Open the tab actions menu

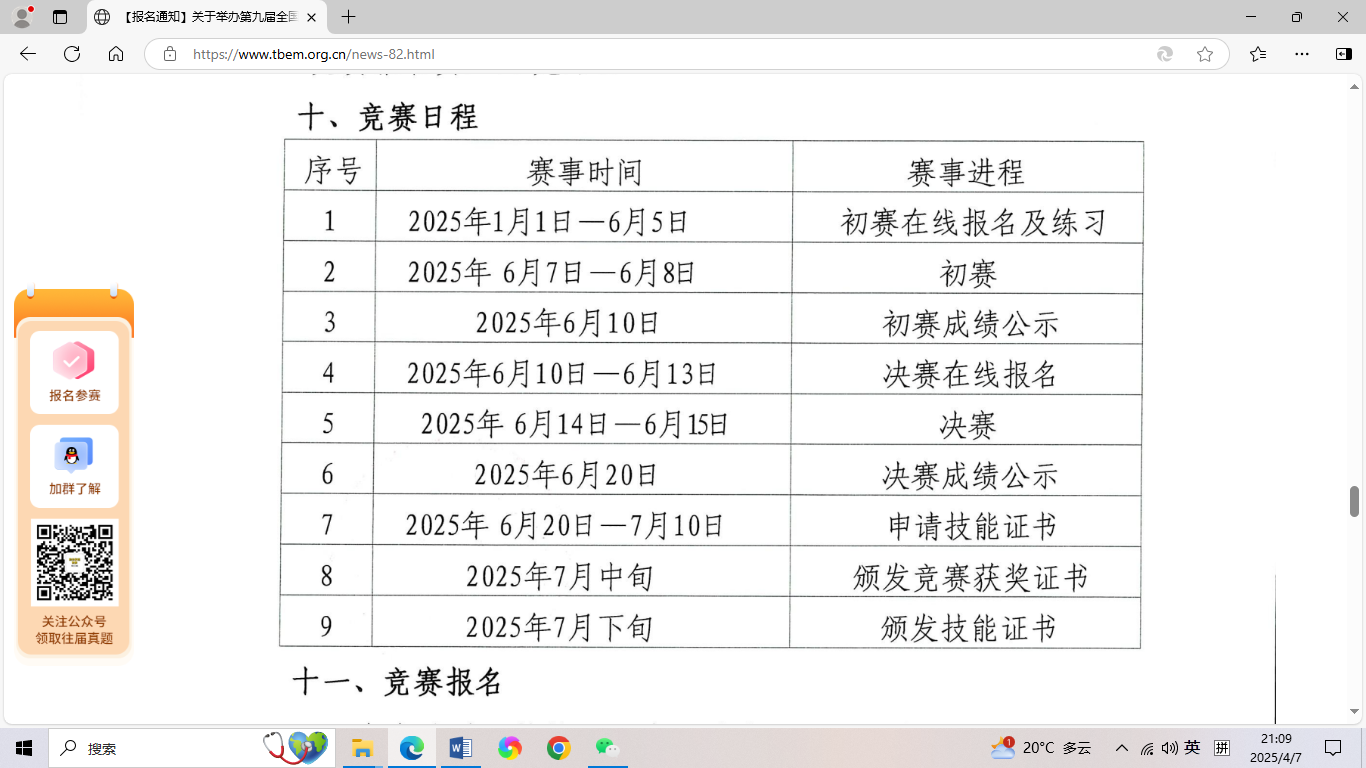click(x=60, y=17)
